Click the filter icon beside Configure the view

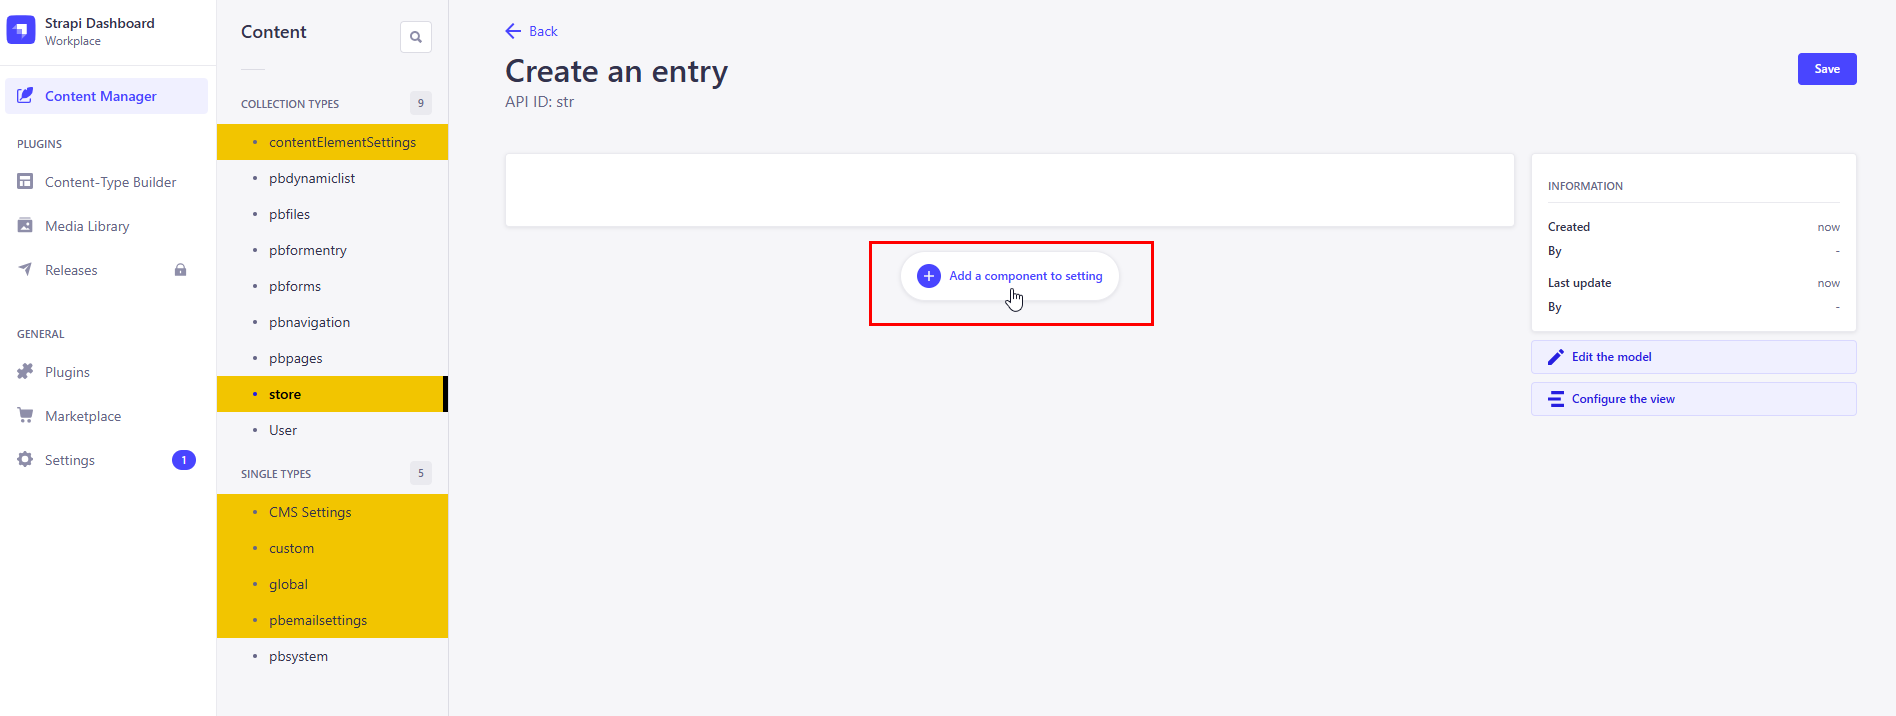click(x=1556, y=398)
